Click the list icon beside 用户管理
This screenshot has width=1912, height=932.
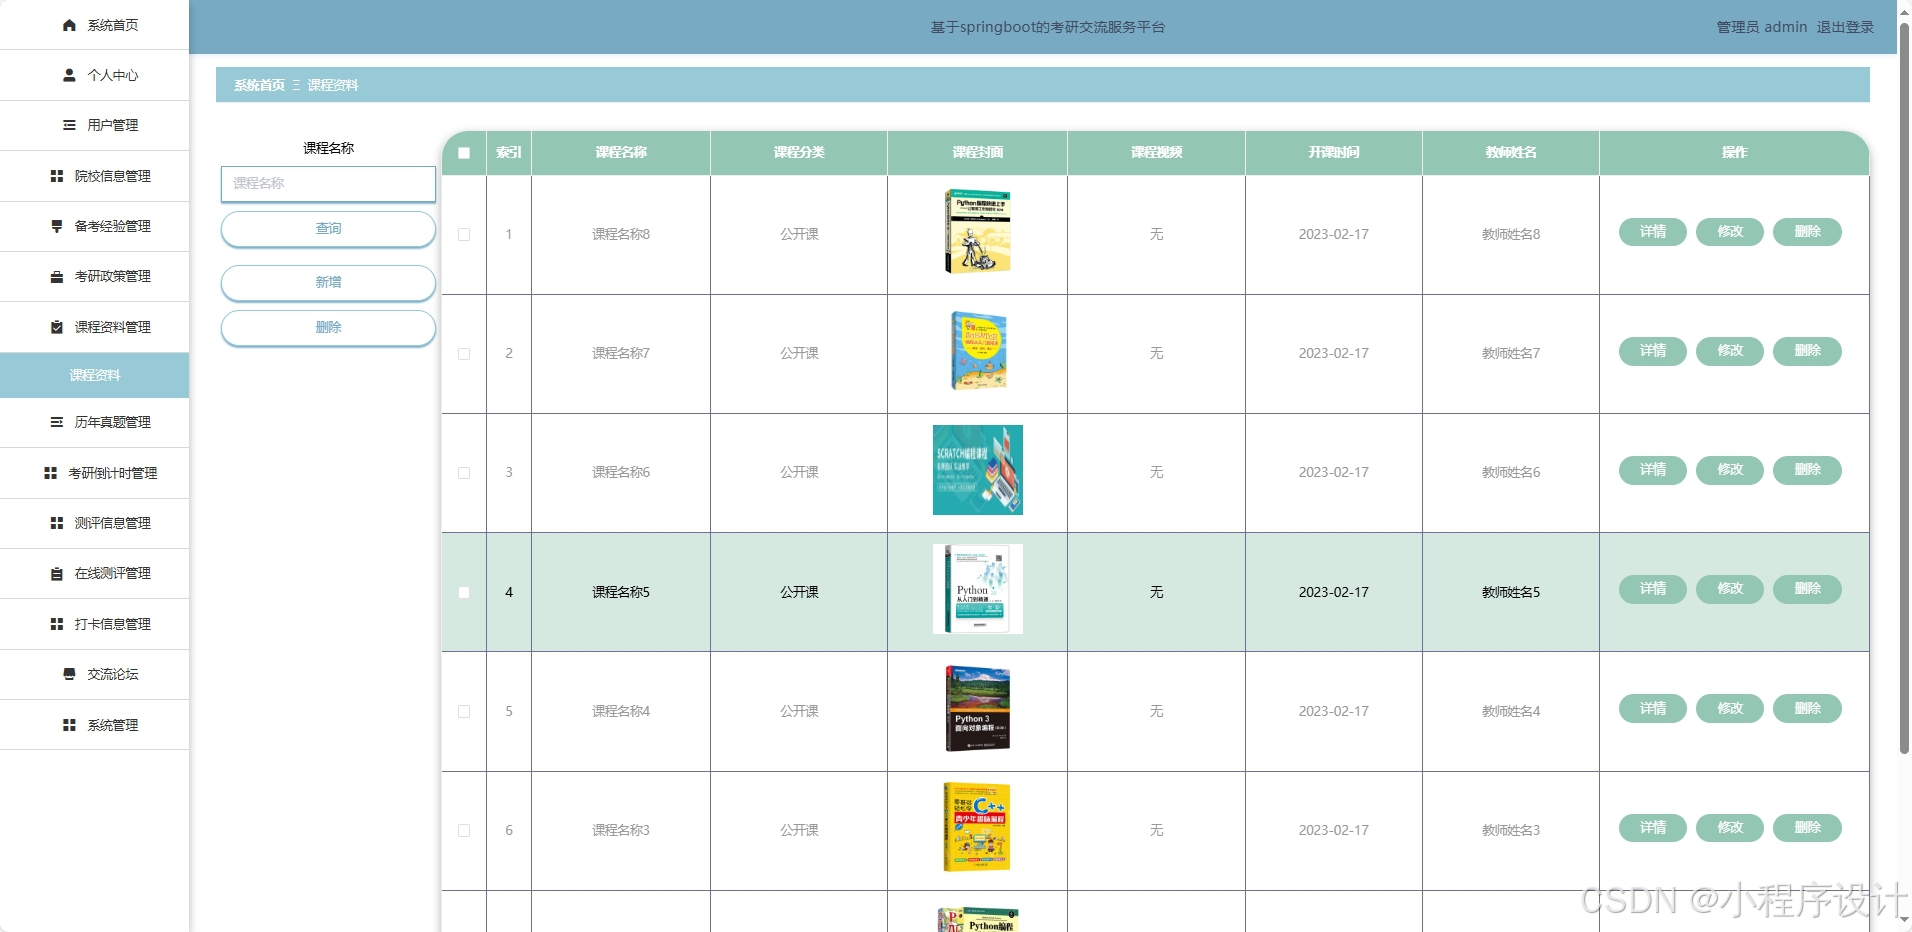(x=69, y=125)
